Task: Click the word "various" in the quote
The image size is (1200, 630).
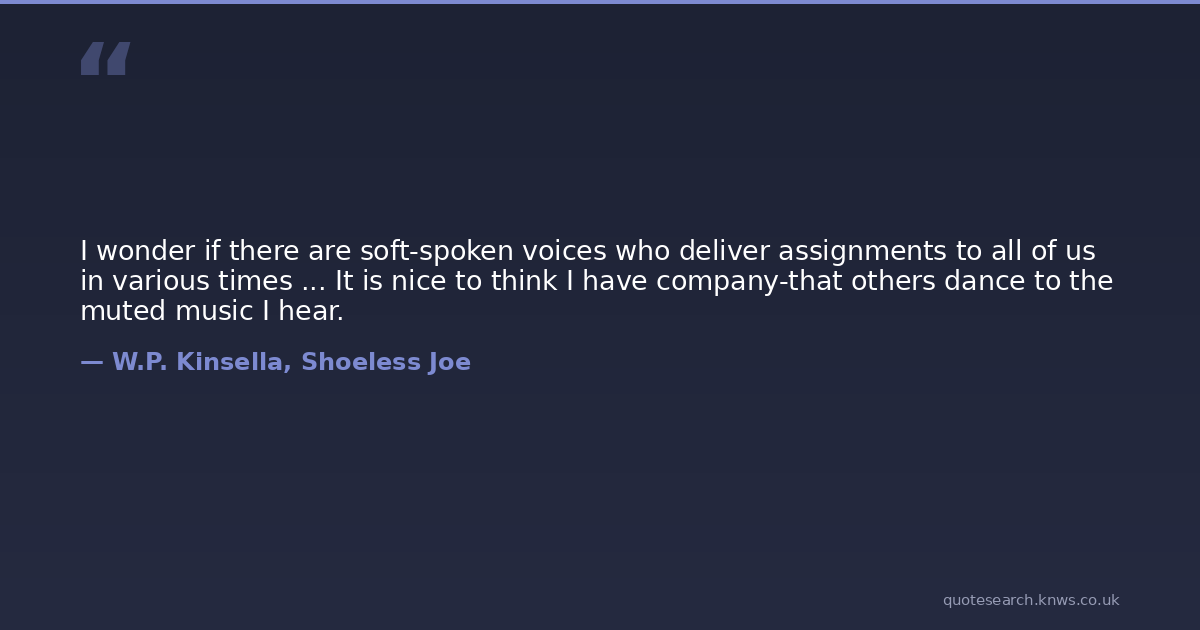Action: [156, 282]
